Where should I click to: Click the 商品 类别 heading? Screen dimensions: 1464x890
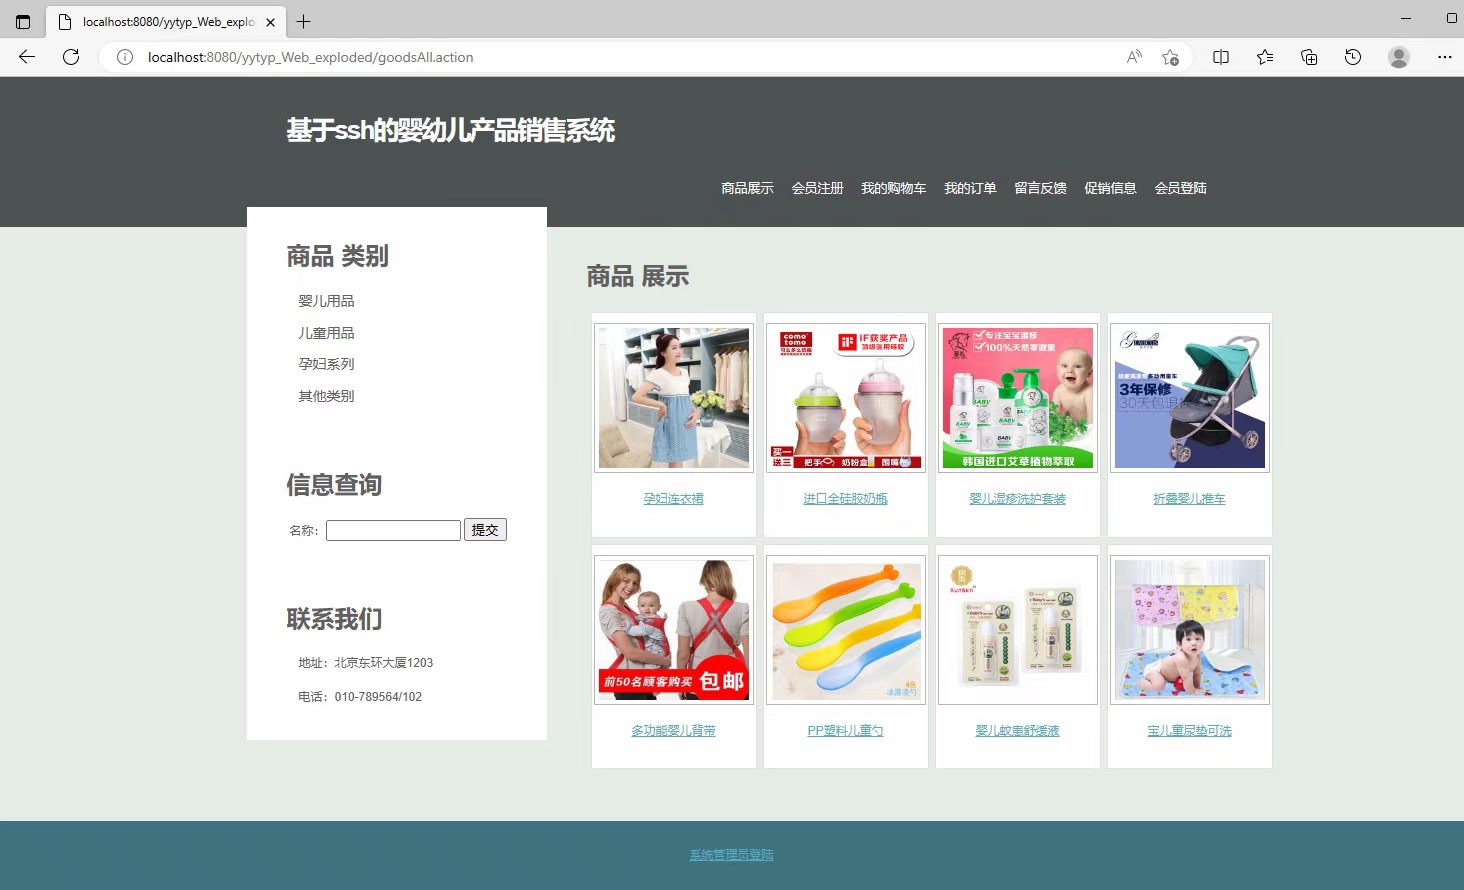337,257
